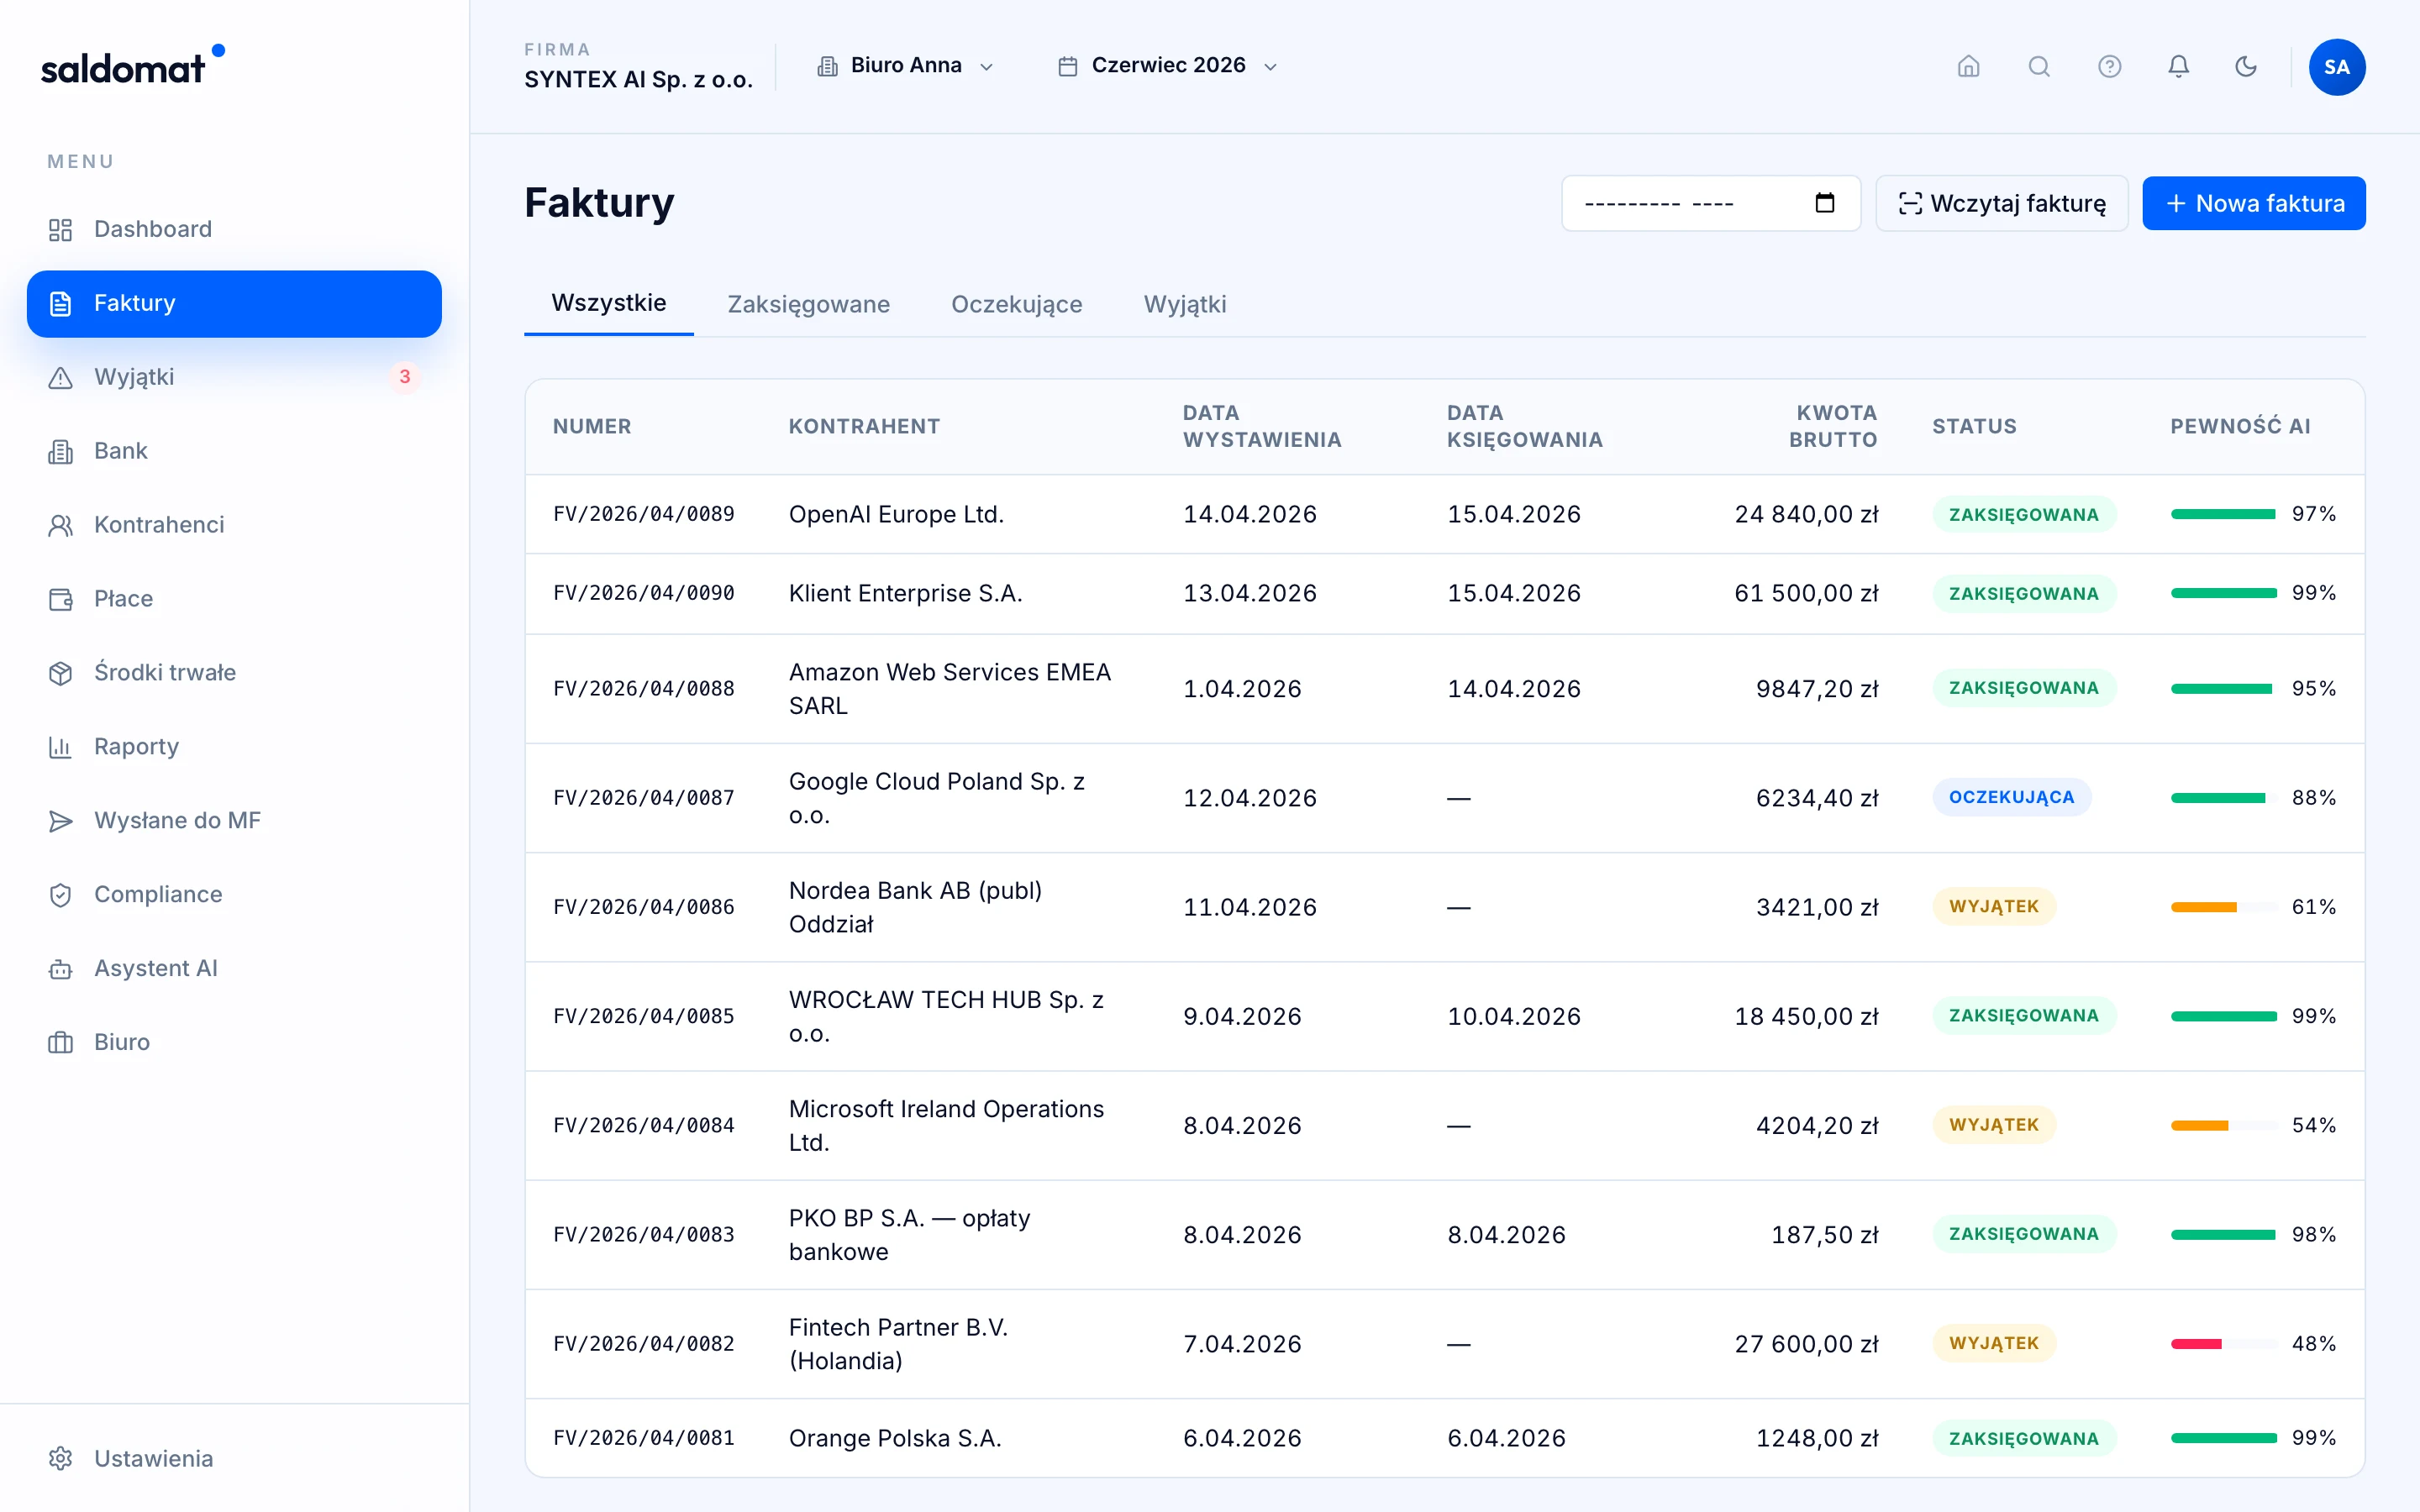
Task: Go to Bank in sidebar
Action: pyautogui.click(x=234, y=451)
